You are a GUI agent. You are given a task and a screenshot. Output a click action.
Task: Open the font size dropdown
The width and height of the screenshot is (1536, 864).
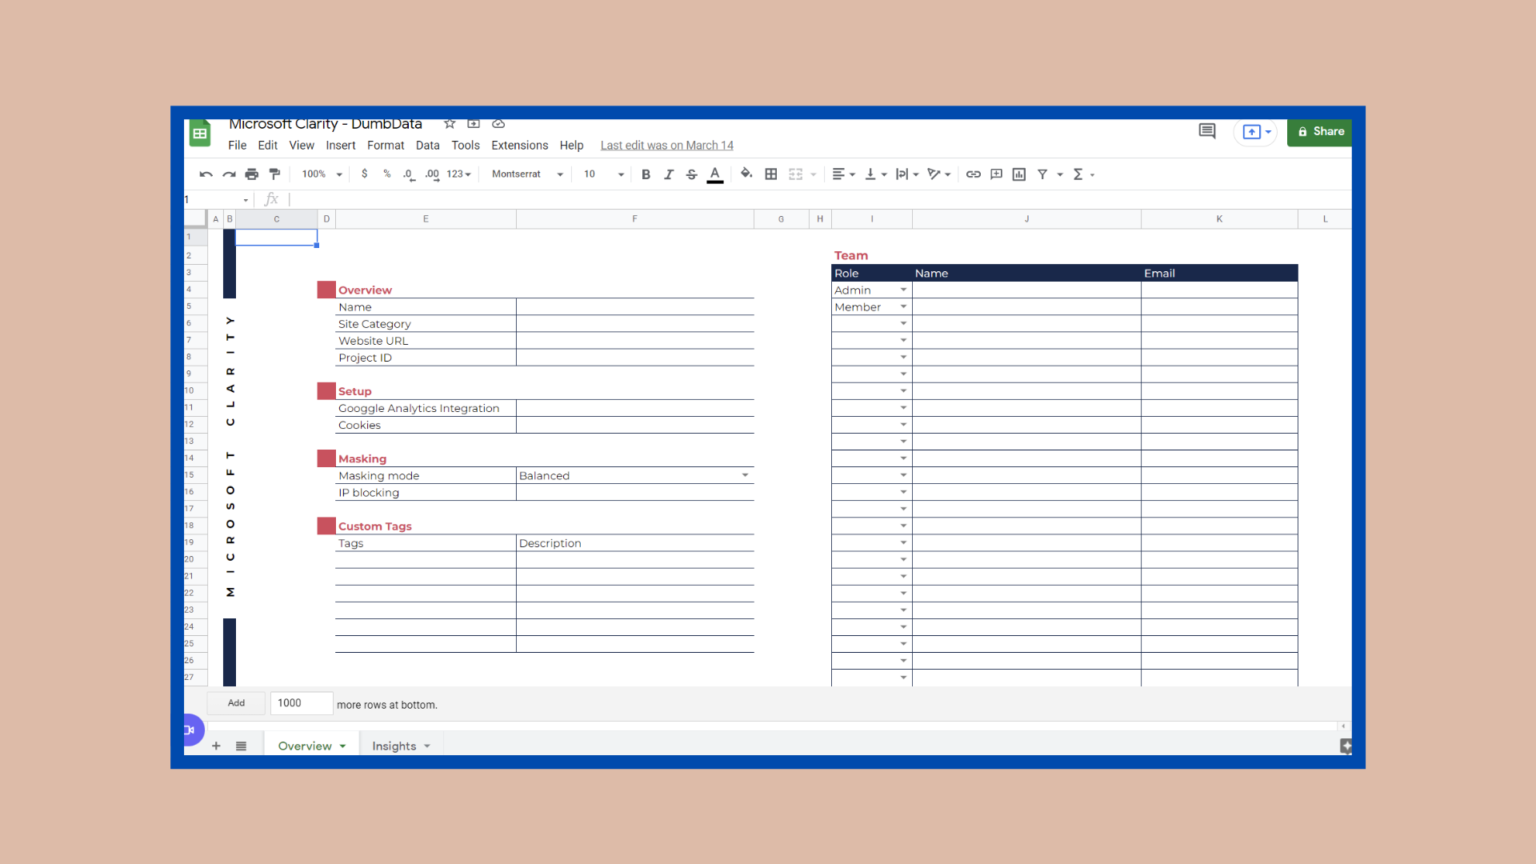pyautogui.click(x=601, y=174)
